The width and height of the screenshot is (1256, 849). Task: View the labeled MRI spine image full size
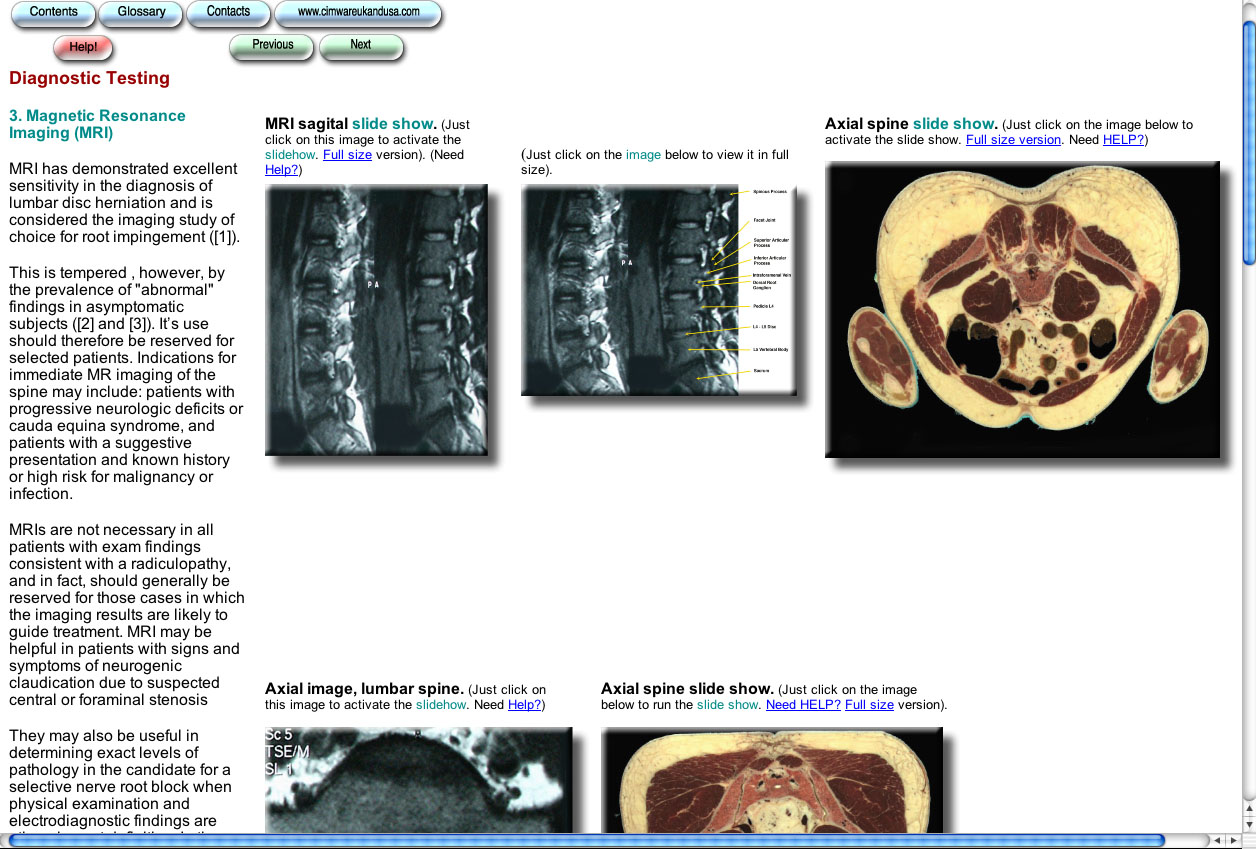[x=659, y=290]
